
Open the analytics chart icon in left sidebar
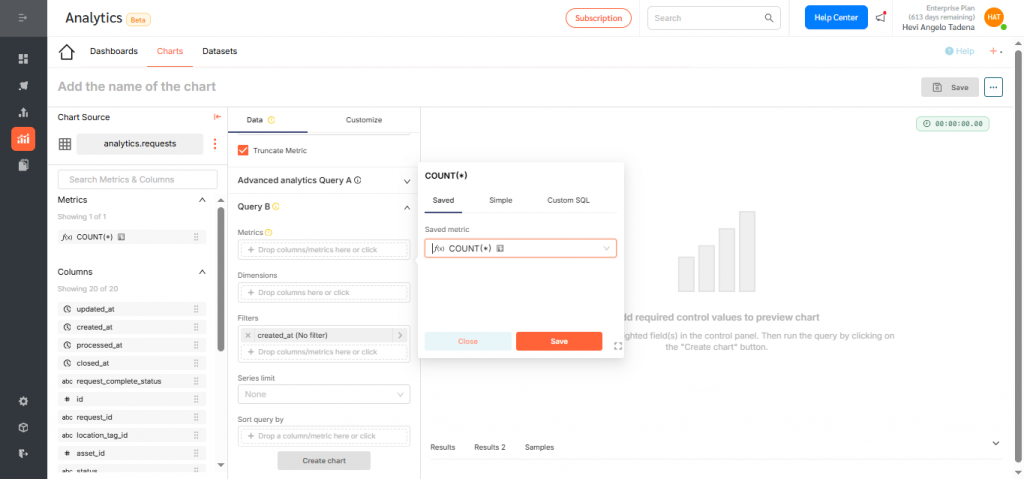tap(23, 139)
